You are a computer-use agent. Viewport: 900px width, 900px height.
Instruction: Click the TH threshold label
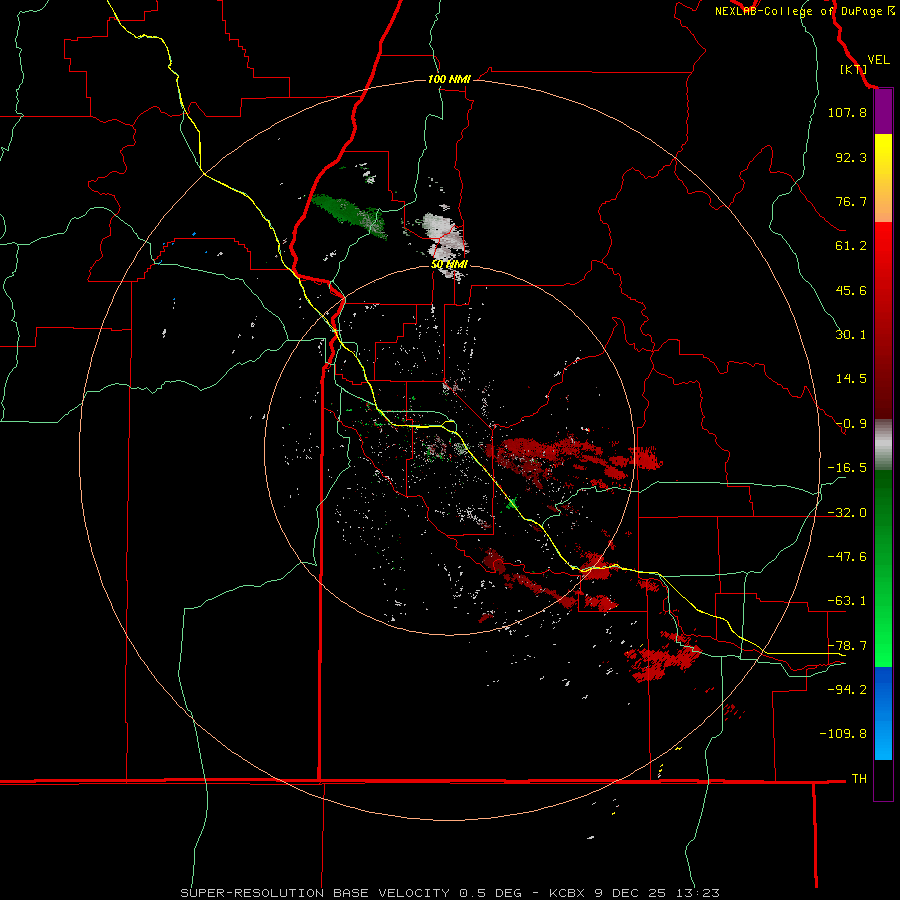[859, 779]
